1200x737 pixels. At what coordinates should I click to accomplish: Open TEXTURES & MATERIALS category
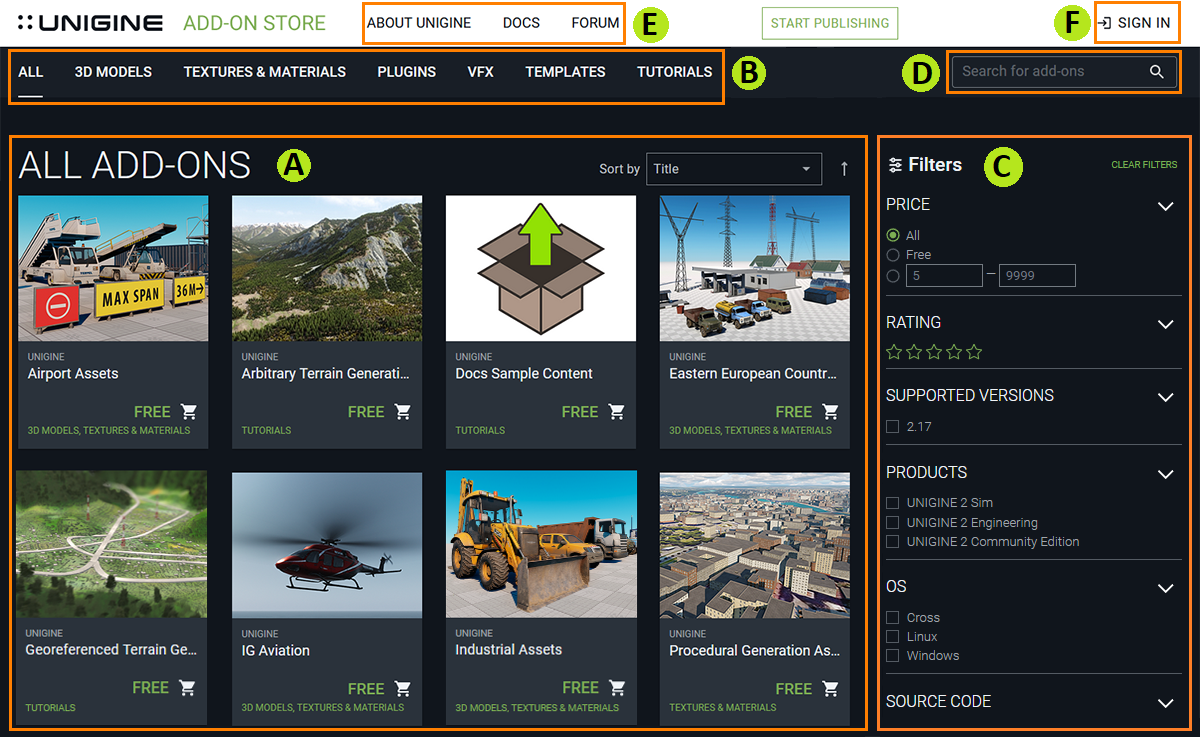(265, 72)
